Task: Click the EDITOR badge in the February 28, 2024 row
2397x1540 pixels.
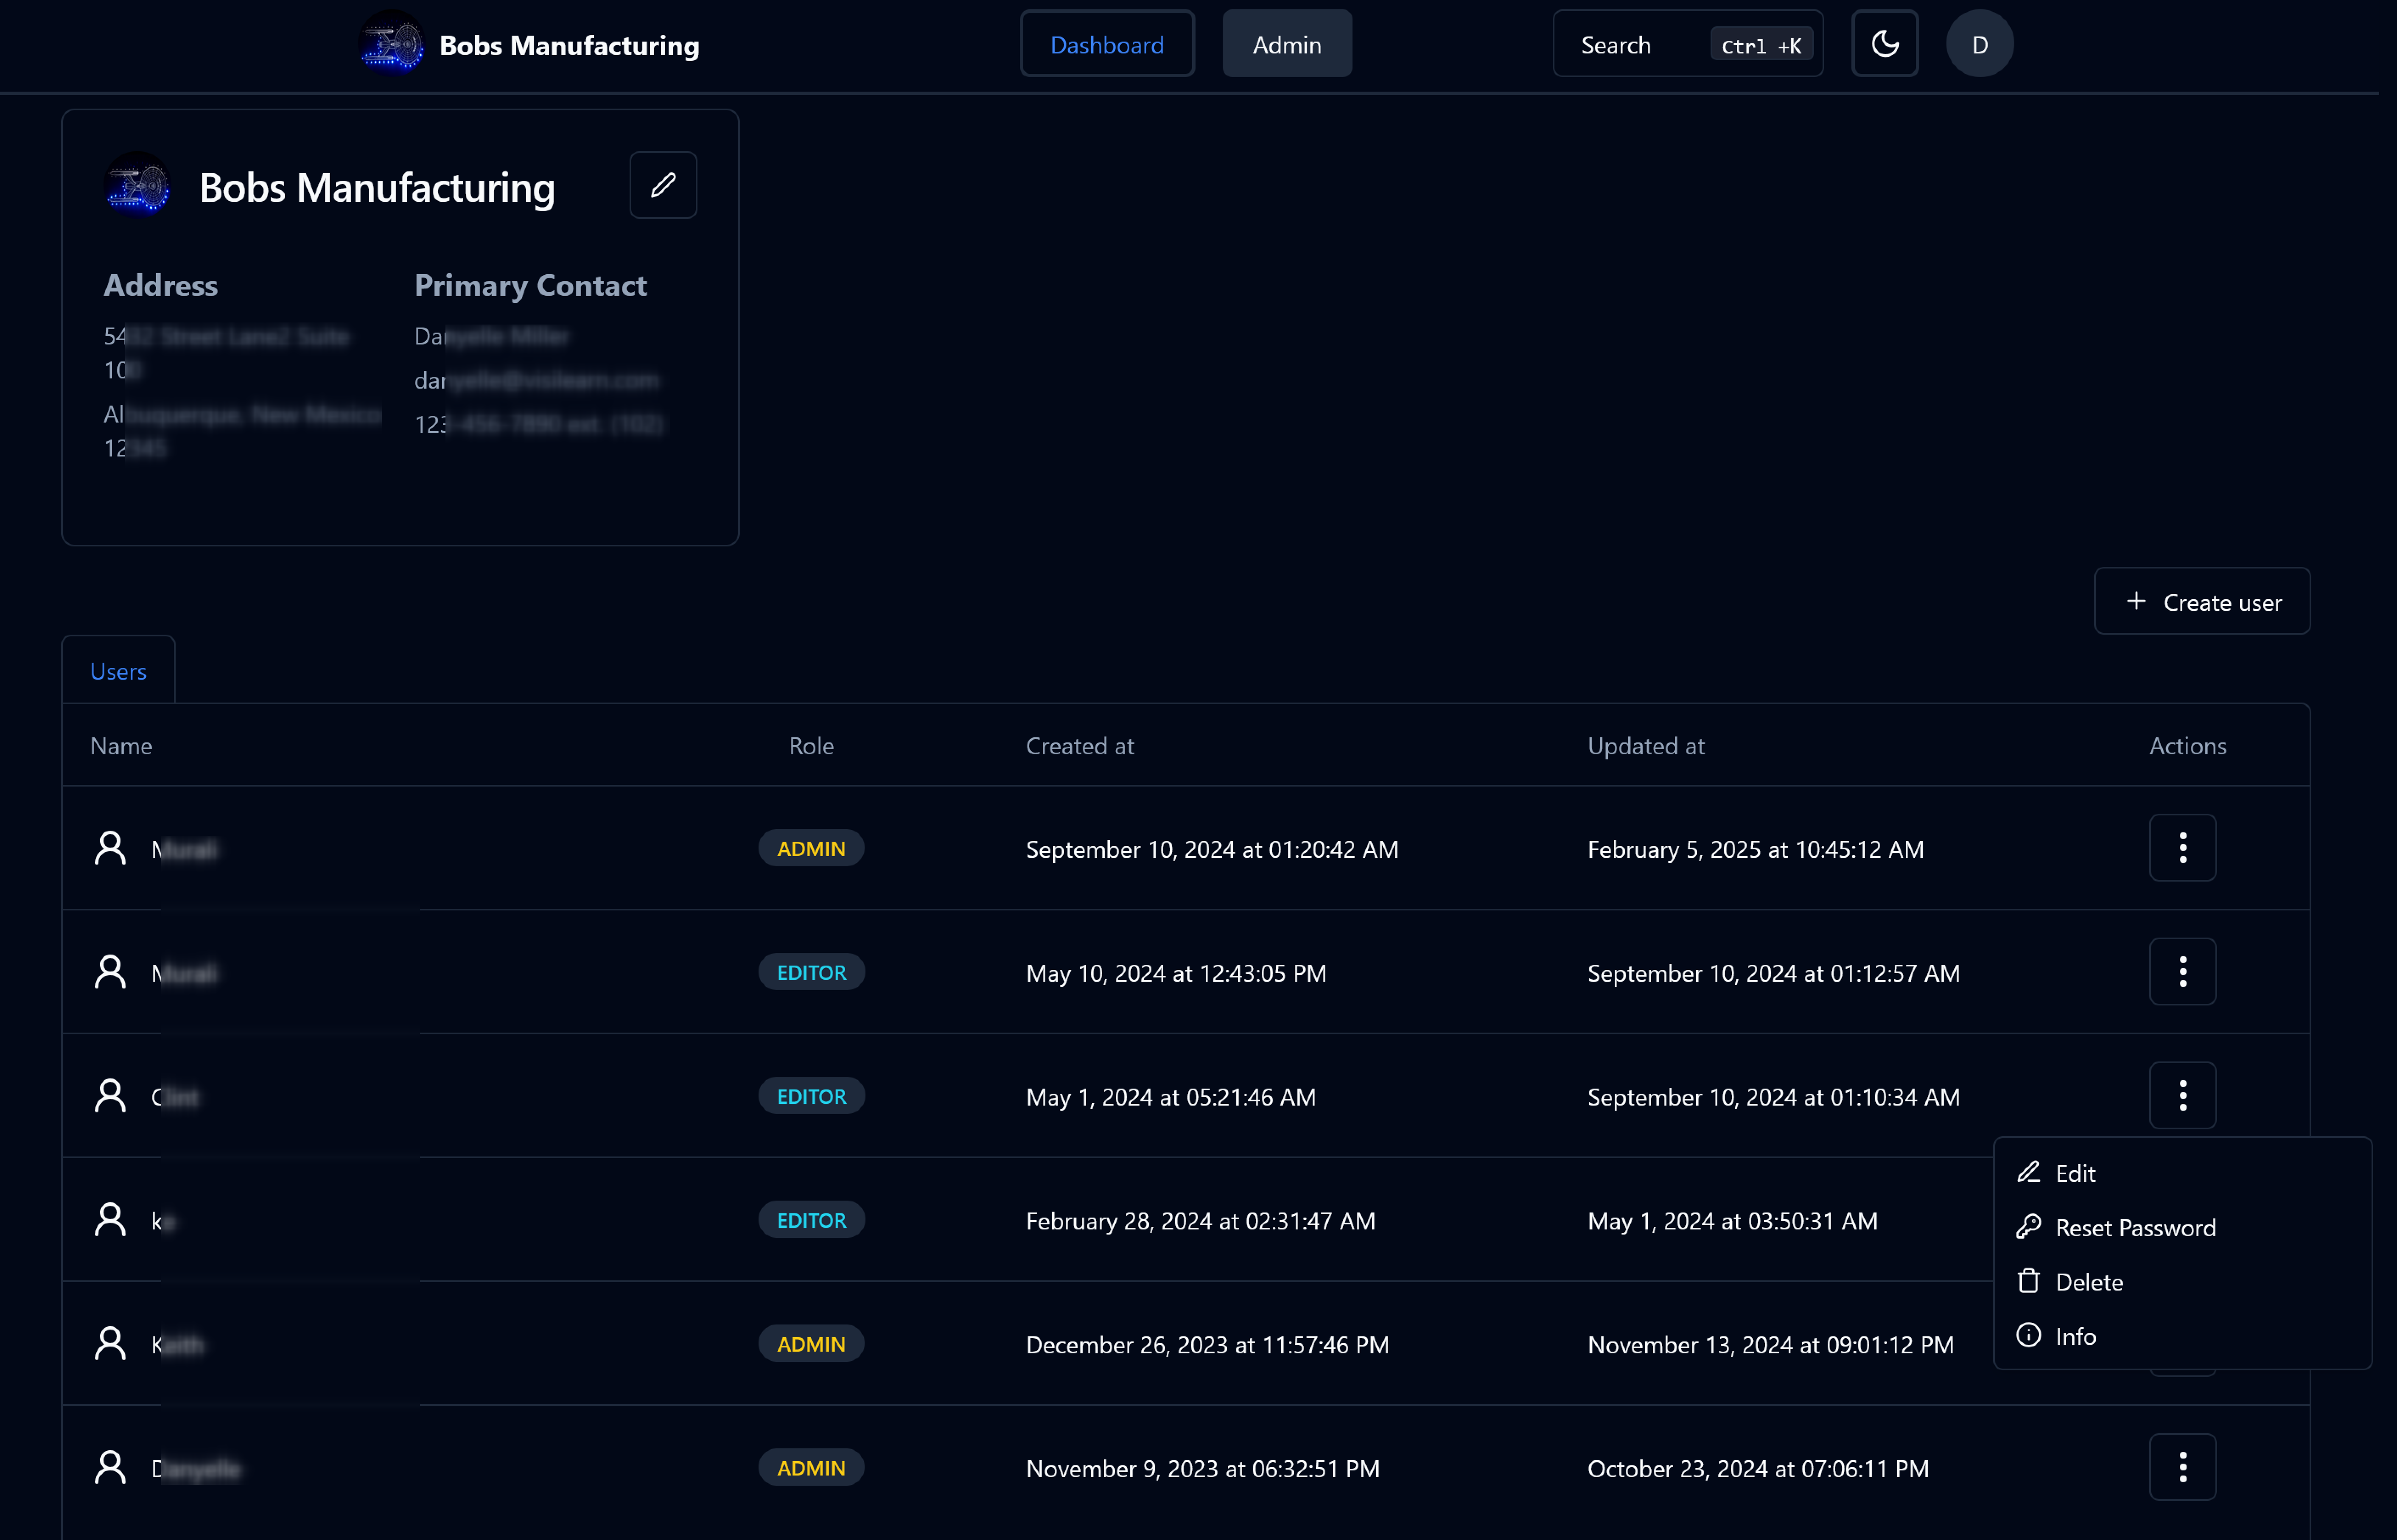Action: (811, 1220)
